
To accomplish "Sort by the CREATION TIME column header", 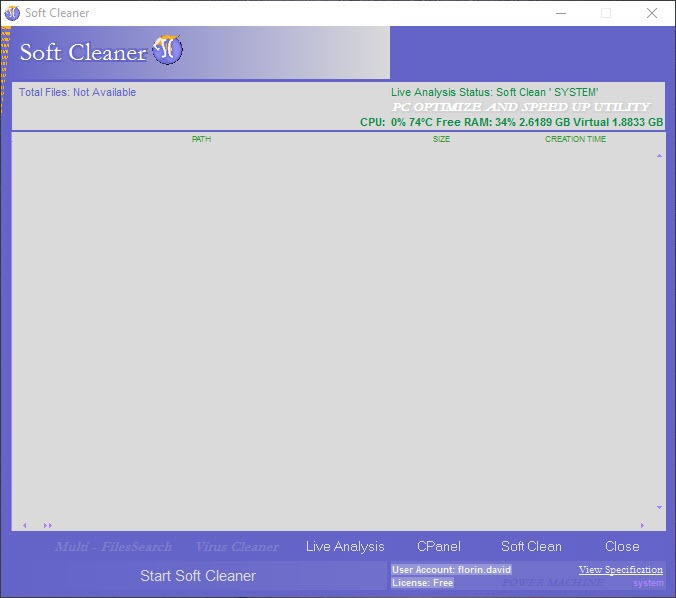I will [x=575, y=139].
